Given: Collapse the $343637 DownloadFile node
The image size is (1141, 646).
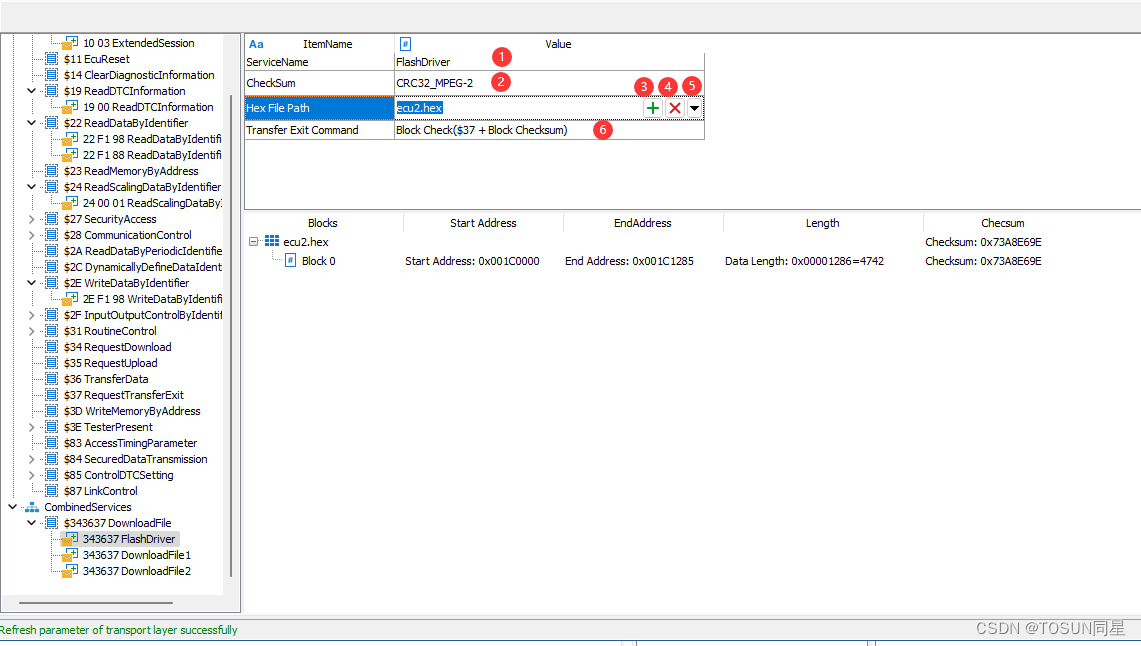Looking at the screenshot, I should pyautogui.click(x=31, y=523).
